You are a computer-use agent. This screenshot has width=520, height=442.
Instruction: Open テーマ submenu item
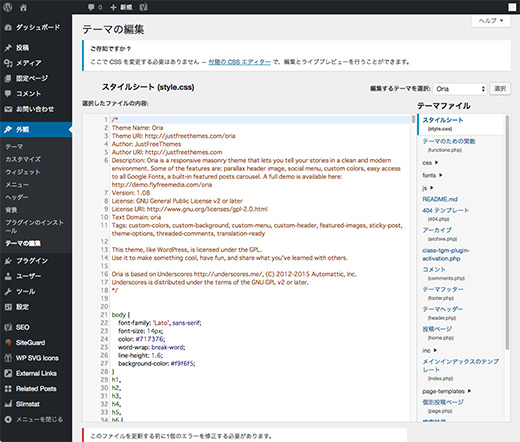tap(14, 147)
